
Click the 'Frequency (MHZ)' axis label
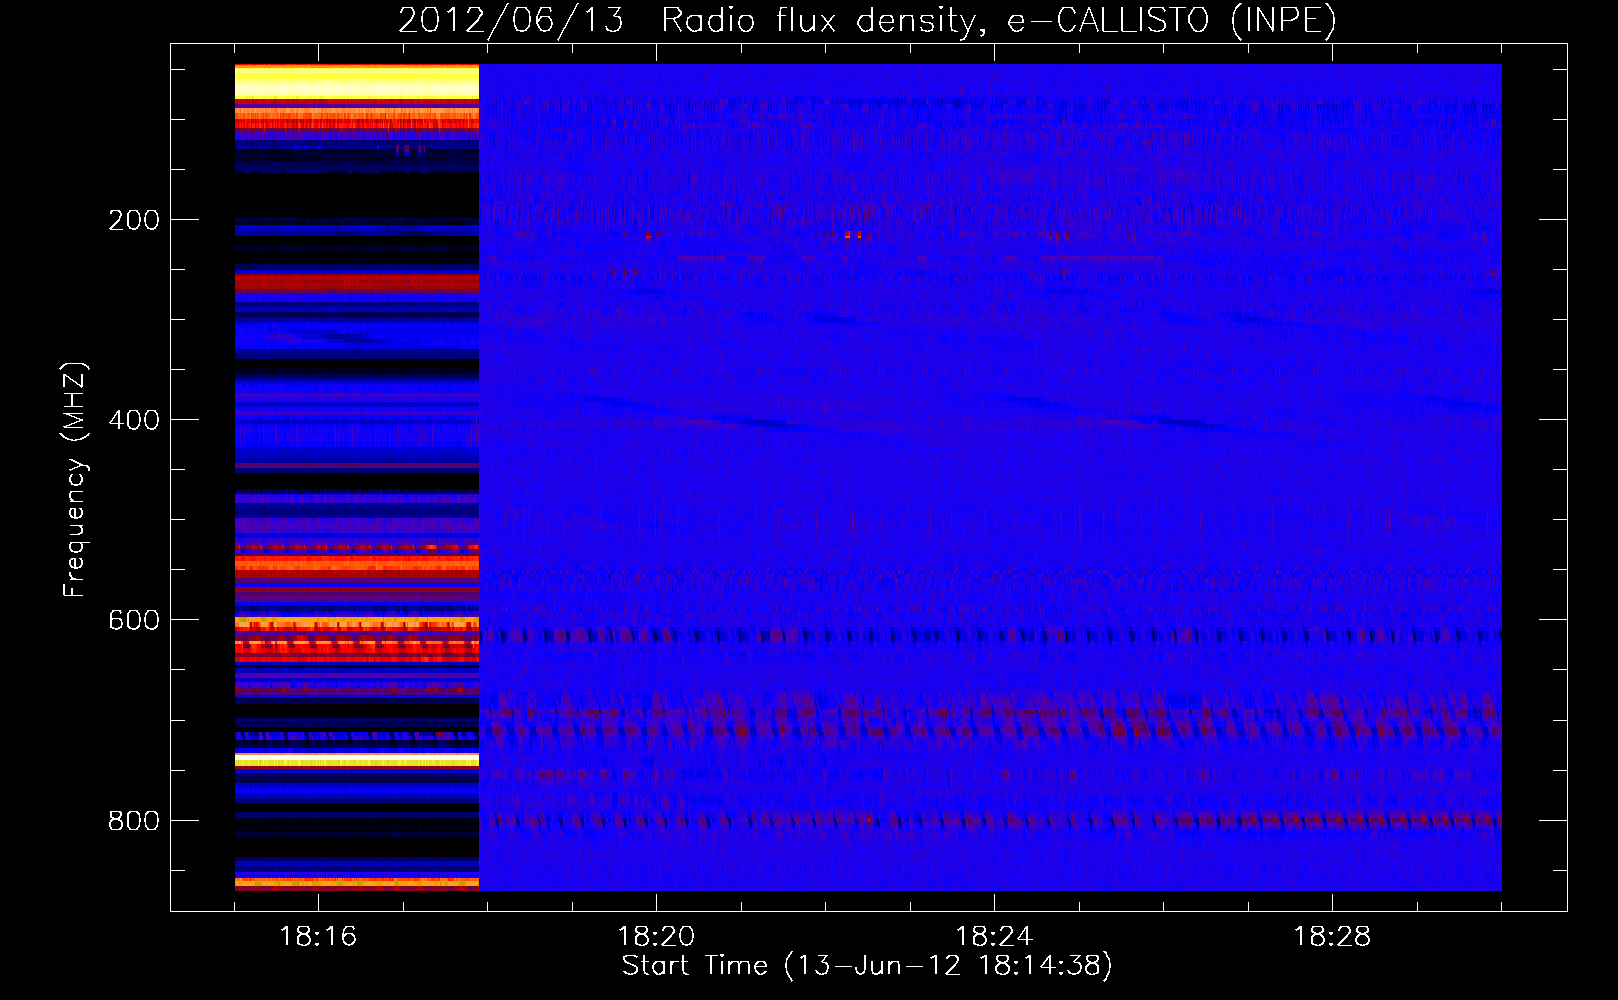click(x=74, y=480)
